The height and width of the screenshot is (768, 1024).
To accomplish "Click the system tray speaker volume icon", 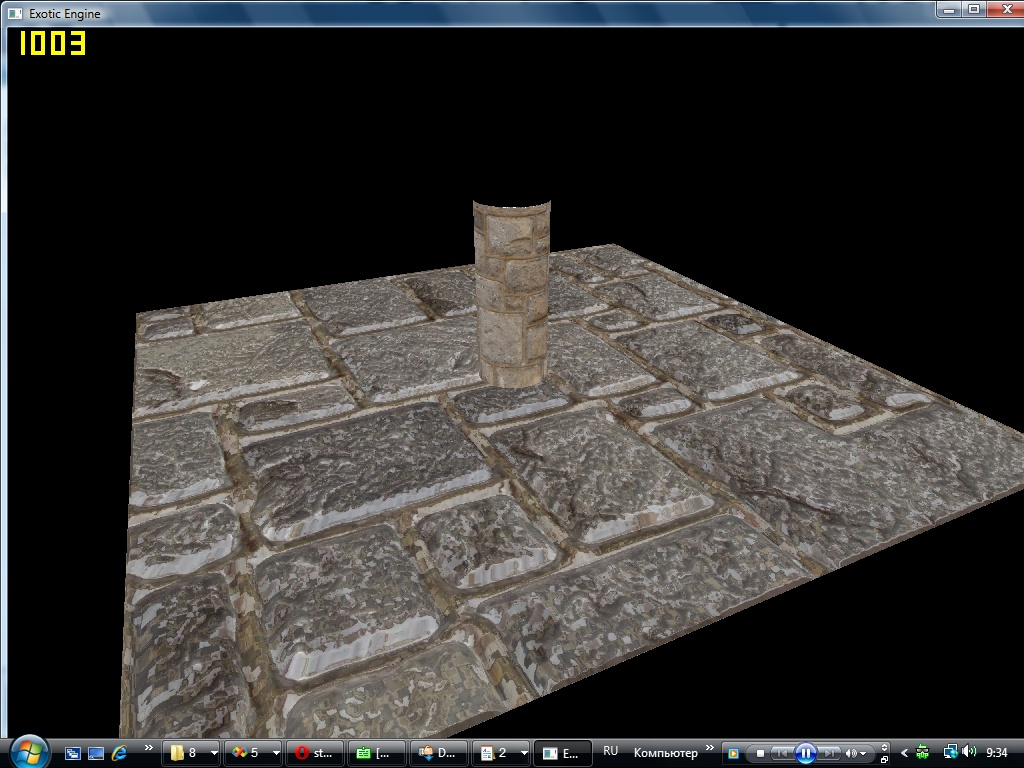I will (x=968, y=752).
